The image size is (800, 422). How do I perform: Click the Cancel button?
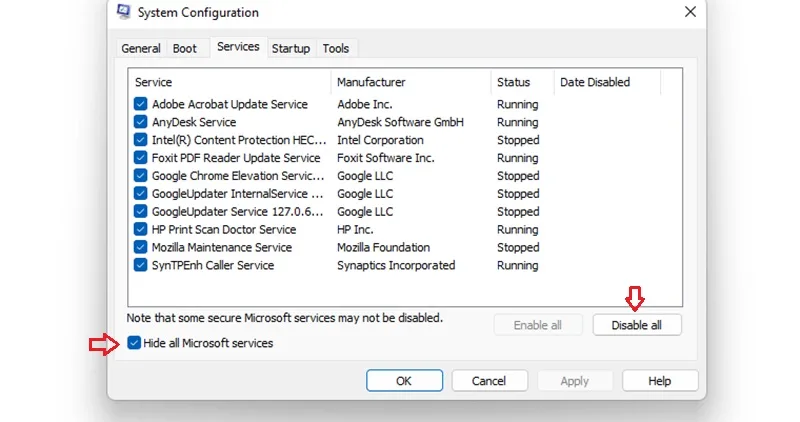489,381
